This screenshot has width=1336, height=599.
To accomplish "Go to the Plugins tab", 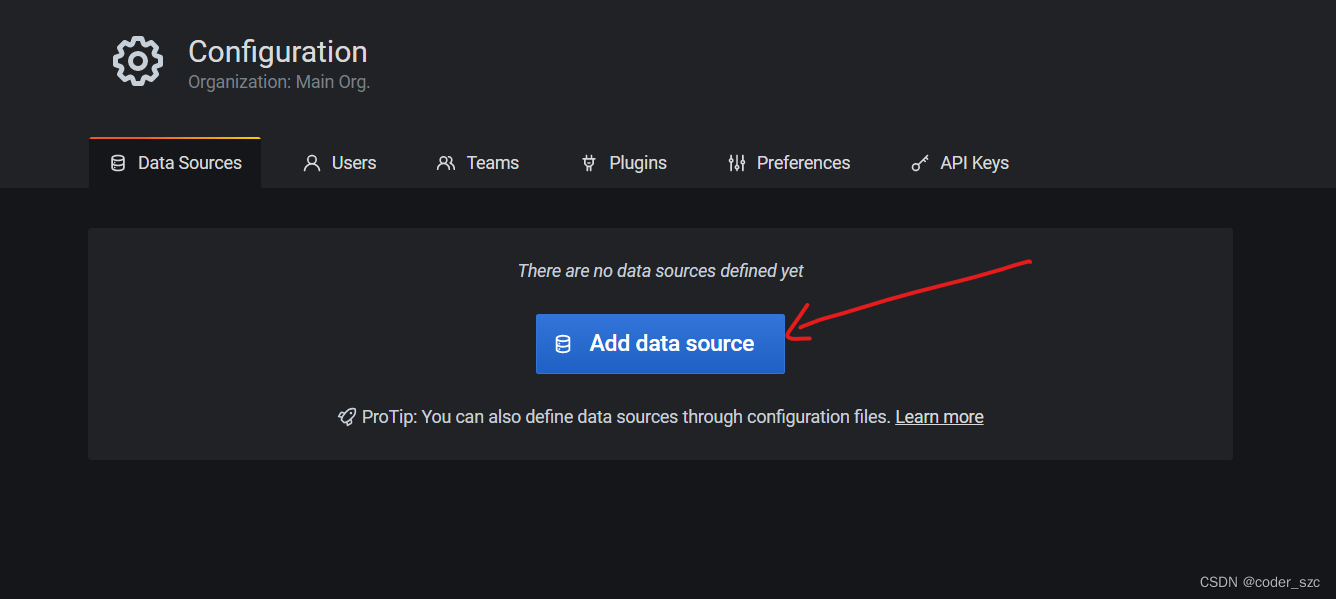I will point(624,163).
